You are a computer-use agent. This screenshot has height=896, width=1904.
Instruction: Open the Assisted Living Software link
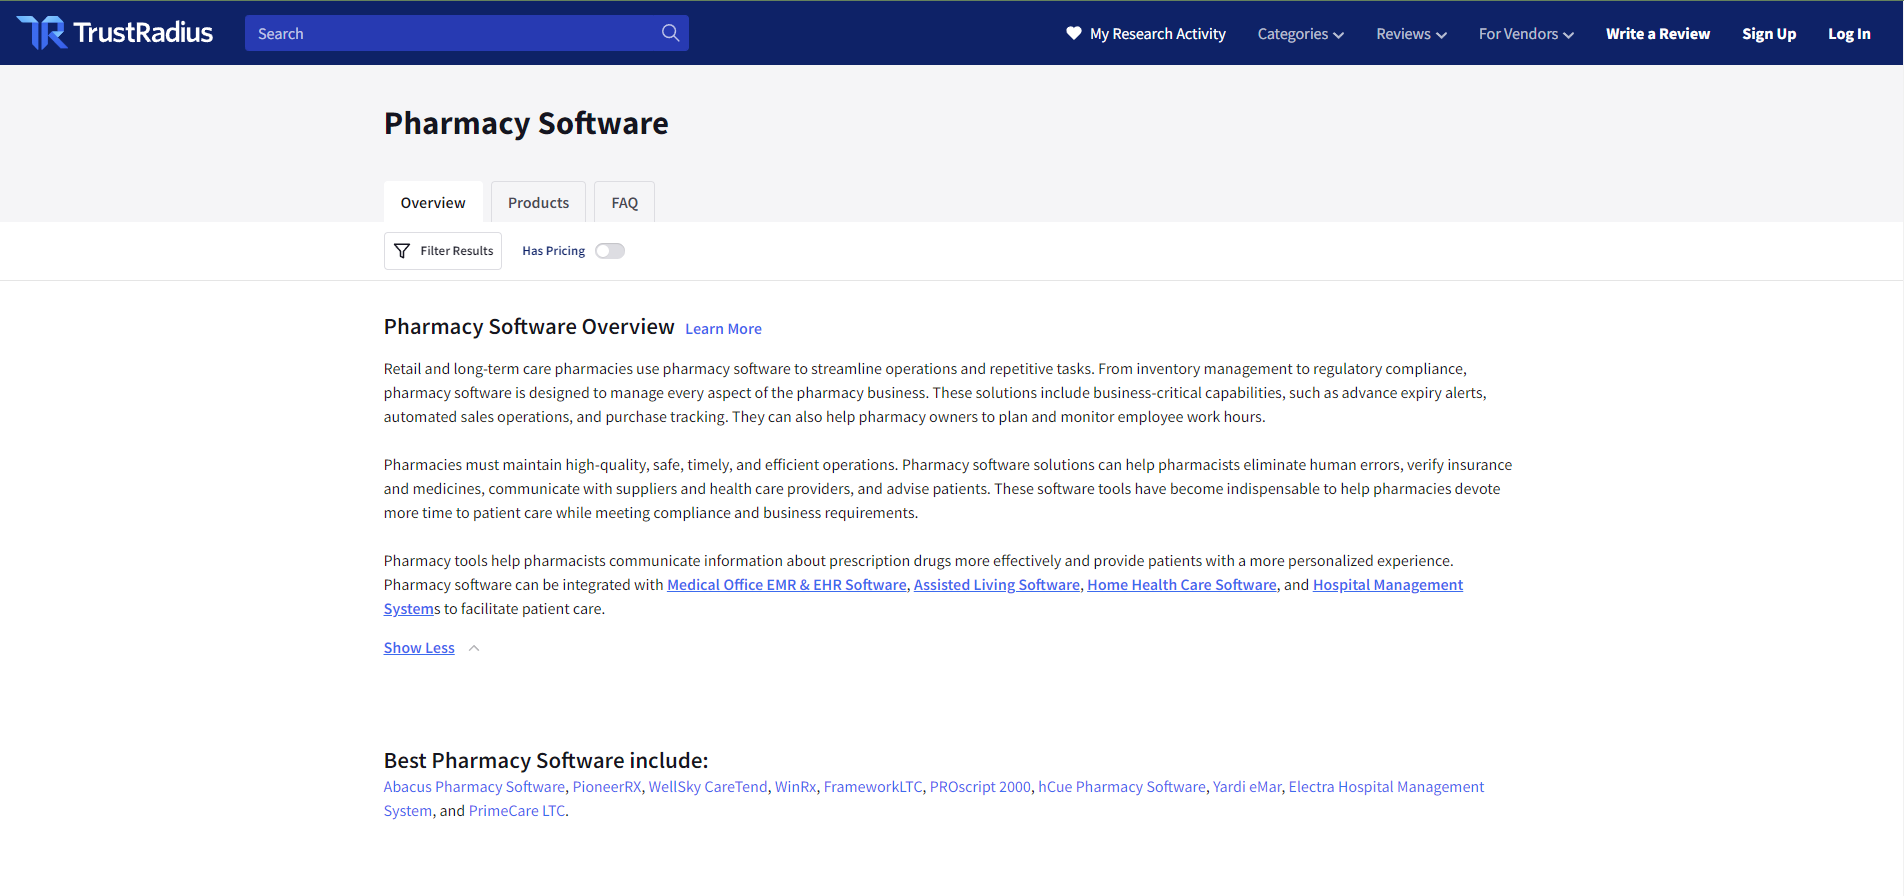point(997,585)
